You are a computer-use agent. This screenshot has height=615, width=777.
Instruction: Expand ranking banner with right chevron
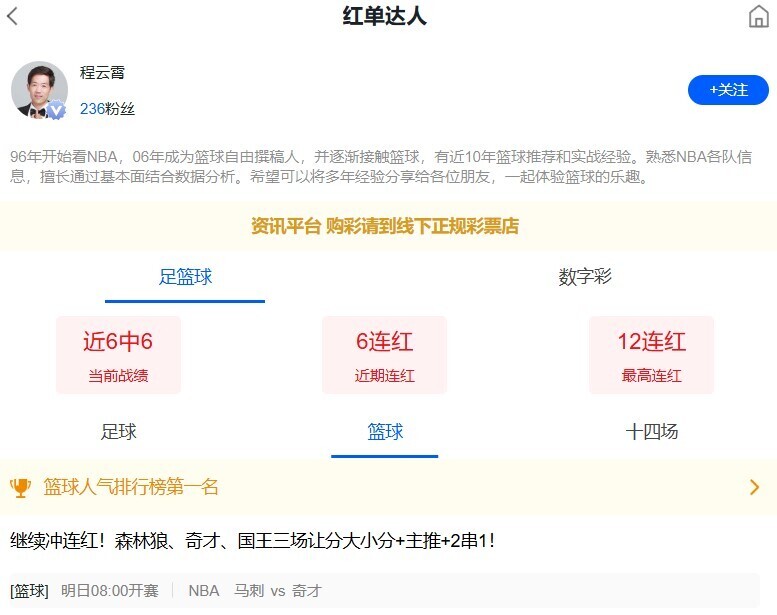click(x=754, y=488)
